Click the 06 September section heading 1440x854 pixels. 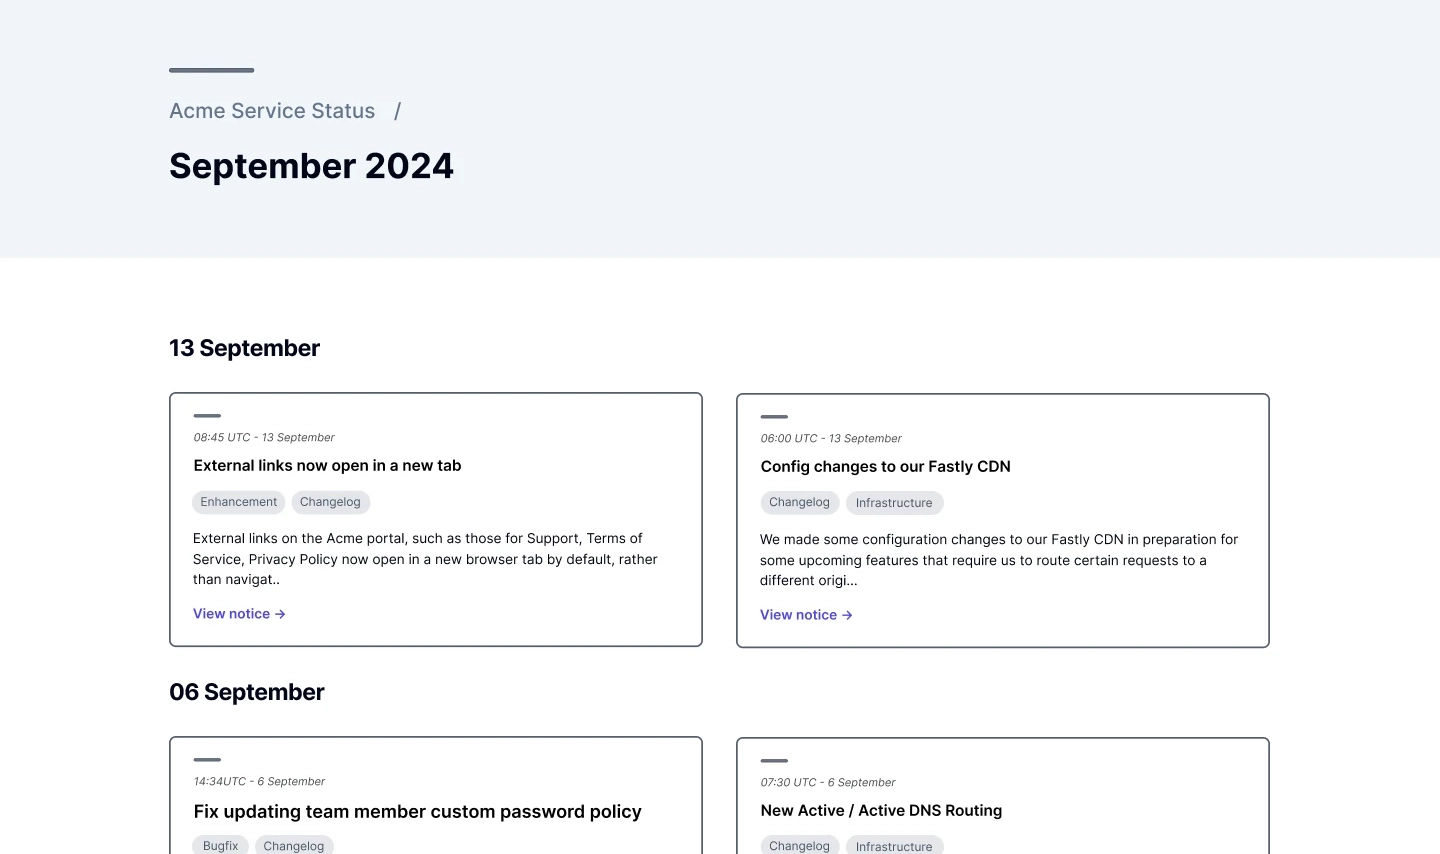[x=247, y=691]
